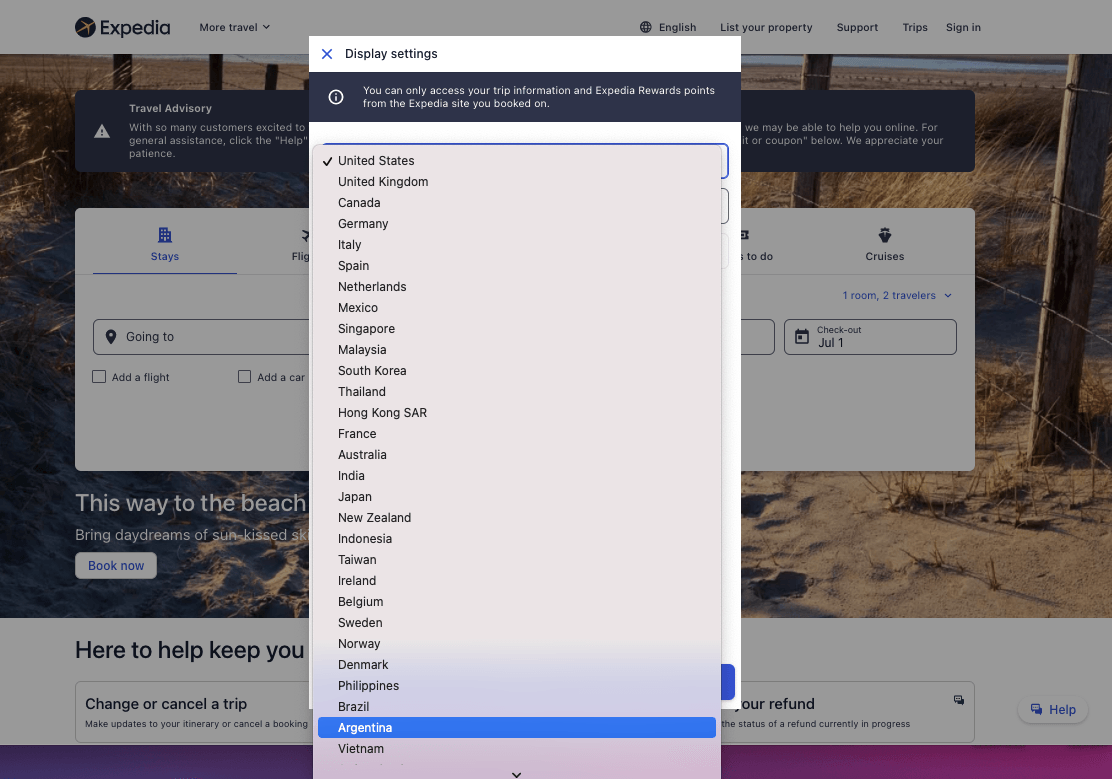Close the Display settings dialog
The width and height of the screenshot is (1112, 779).
click(327, 54)
